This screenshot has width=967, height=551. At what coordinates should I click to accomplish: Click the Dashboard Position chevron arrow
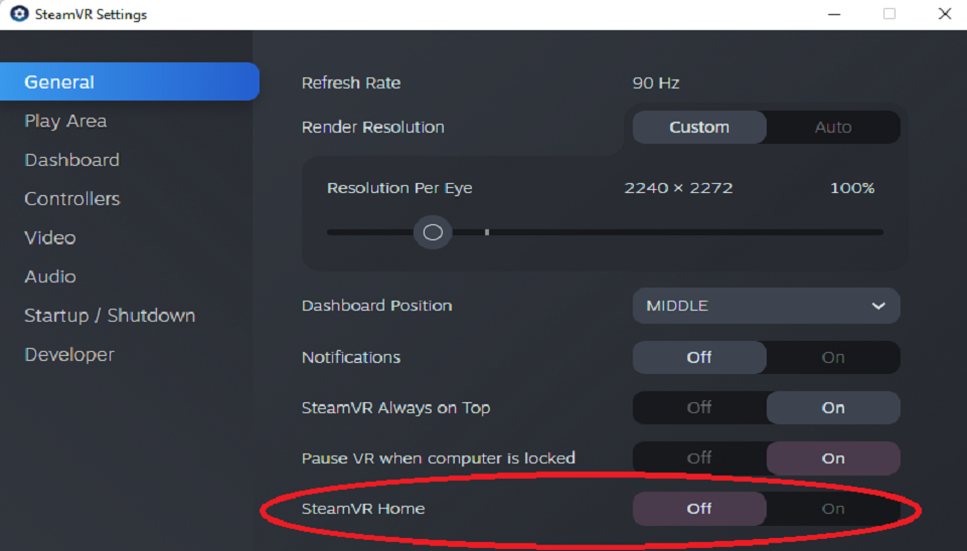point(878,306)
